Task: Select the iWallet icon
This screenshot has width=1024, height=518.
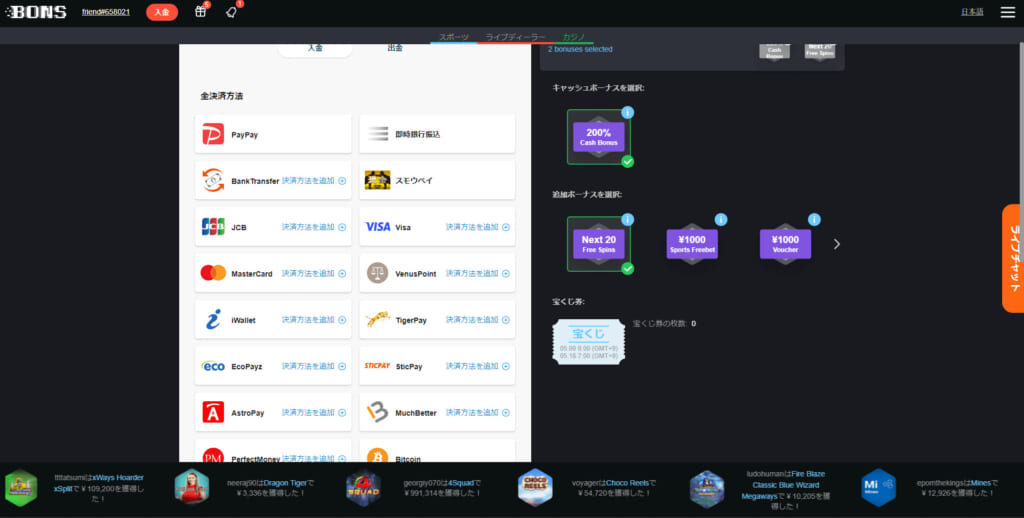Action: tap(213, 319)
